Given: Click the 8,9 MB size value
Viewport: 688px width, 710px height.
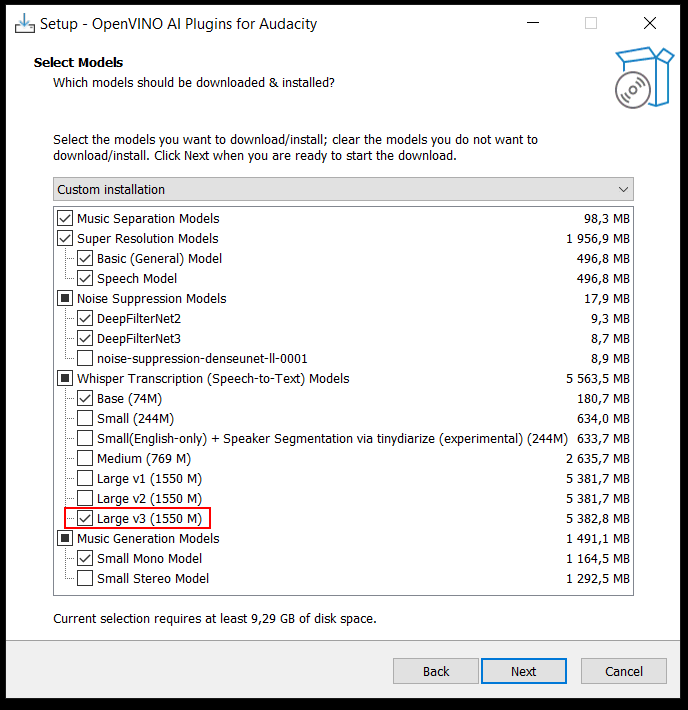Looking at the screenshot, I should (610, 359).
